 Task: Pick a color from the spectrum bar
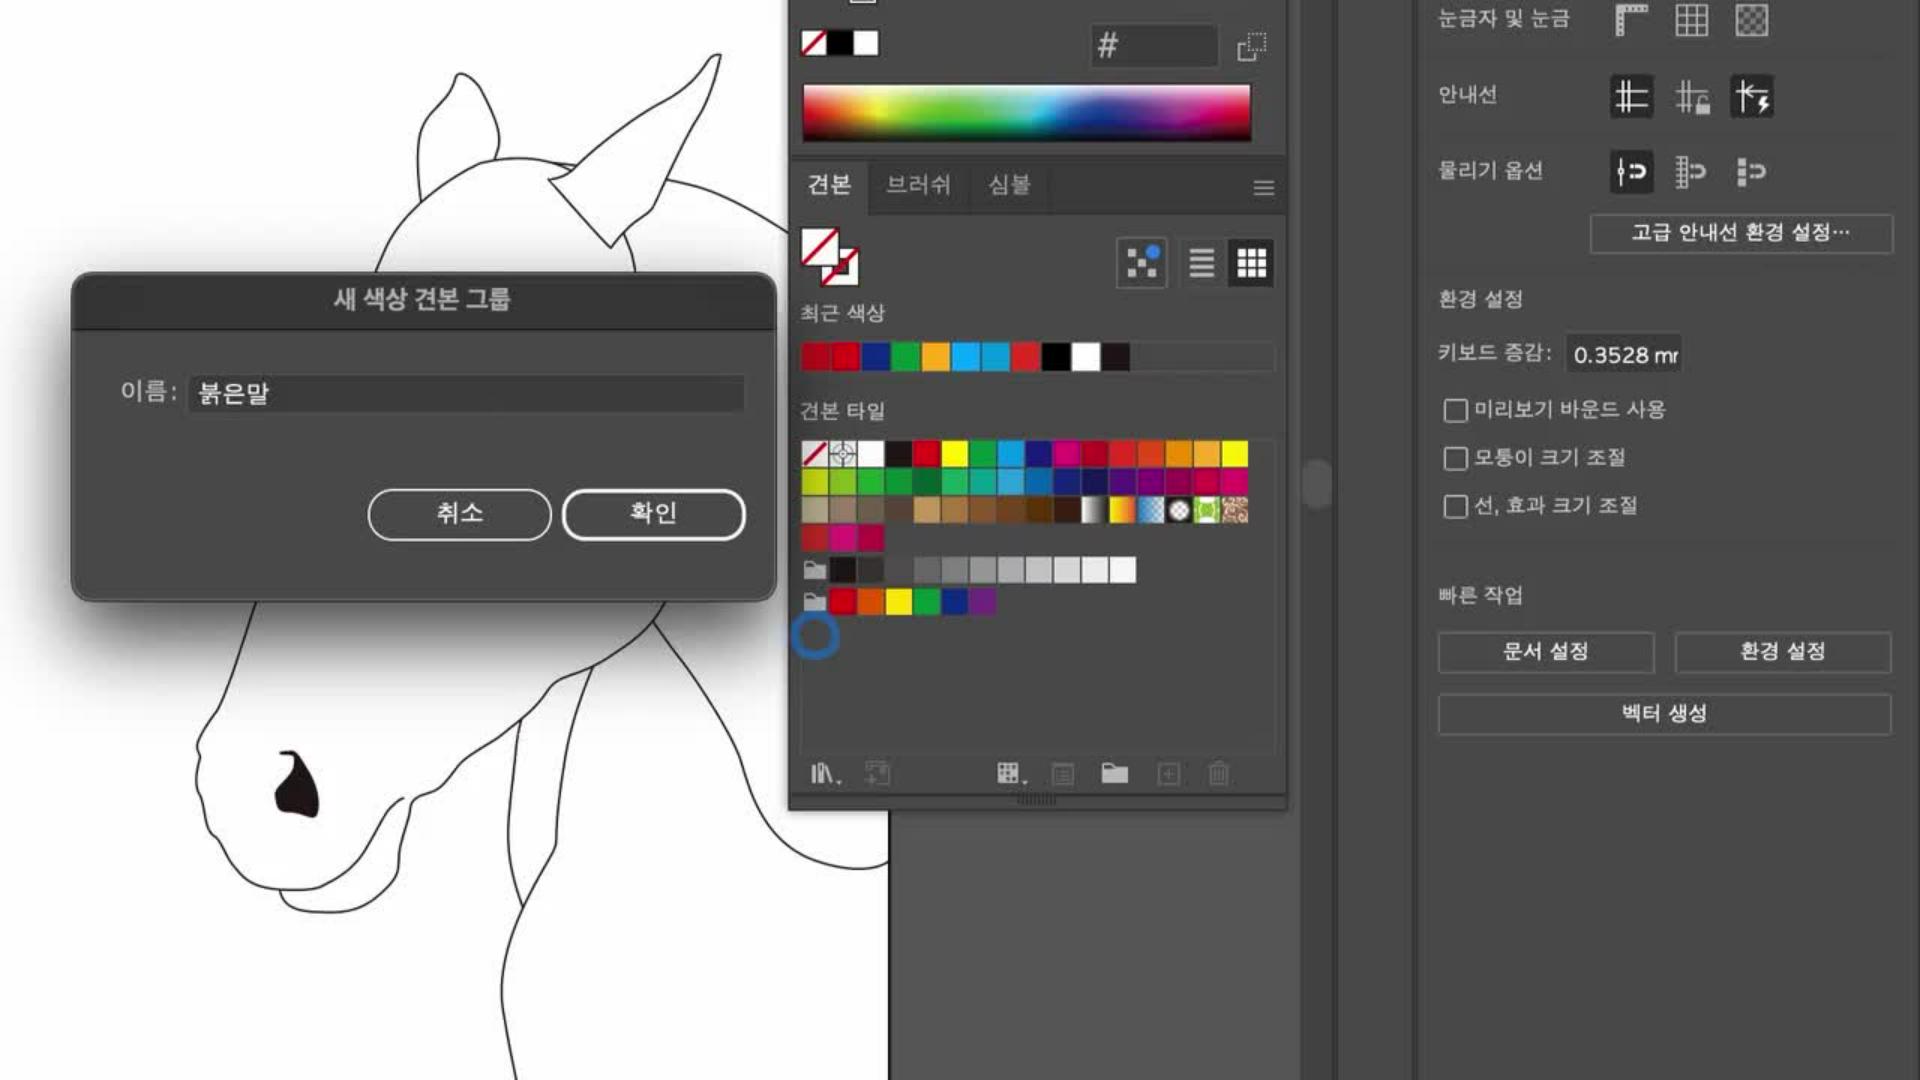(1026, 111)
